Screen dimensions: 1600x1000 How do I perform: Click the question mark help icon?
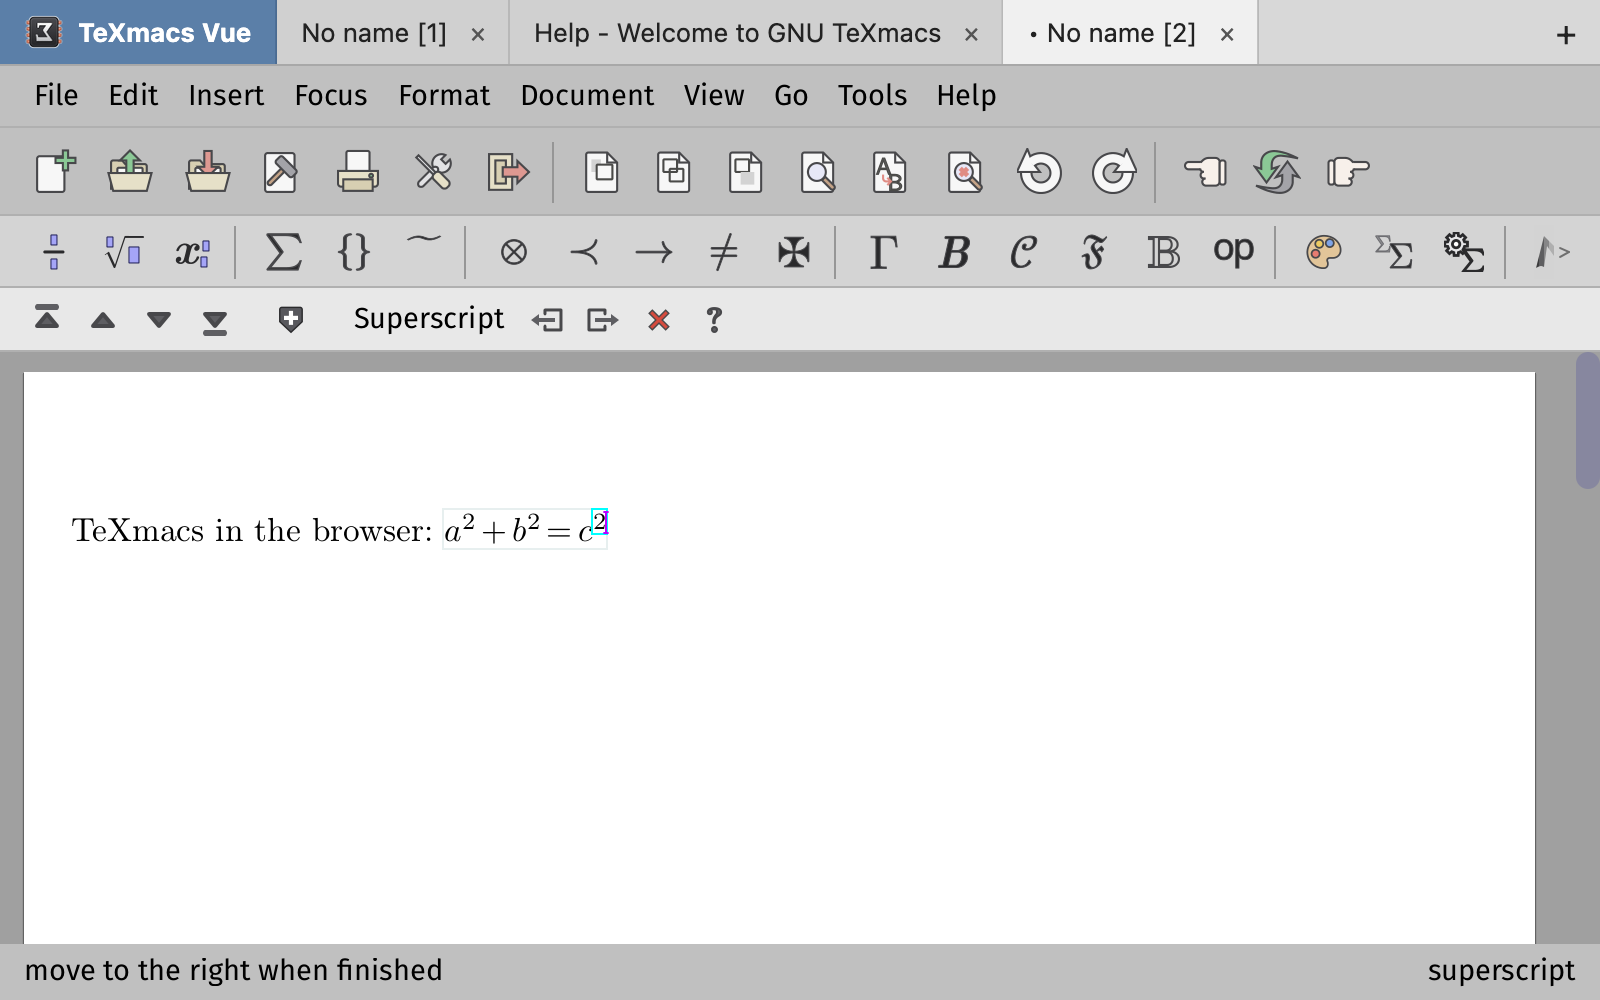point(714,320)
